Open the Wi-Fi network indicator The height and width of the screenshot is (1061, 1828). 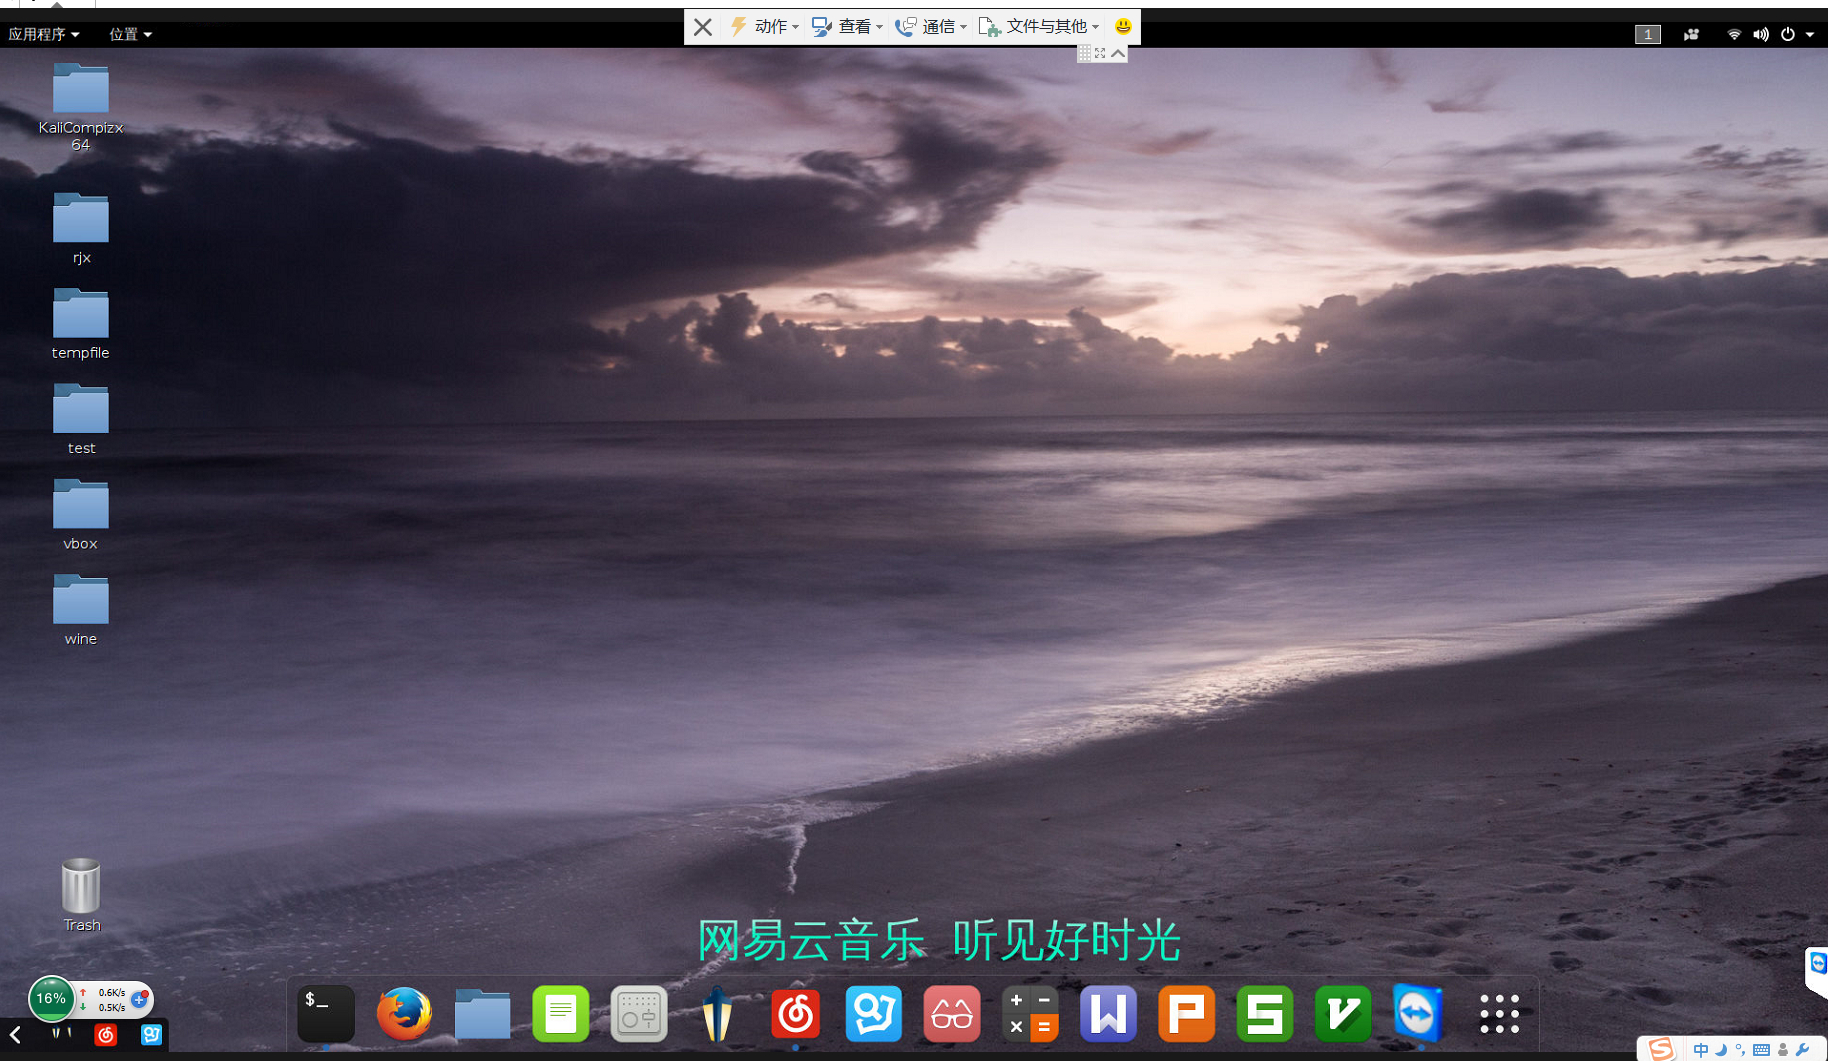(x=1734, y=34)
